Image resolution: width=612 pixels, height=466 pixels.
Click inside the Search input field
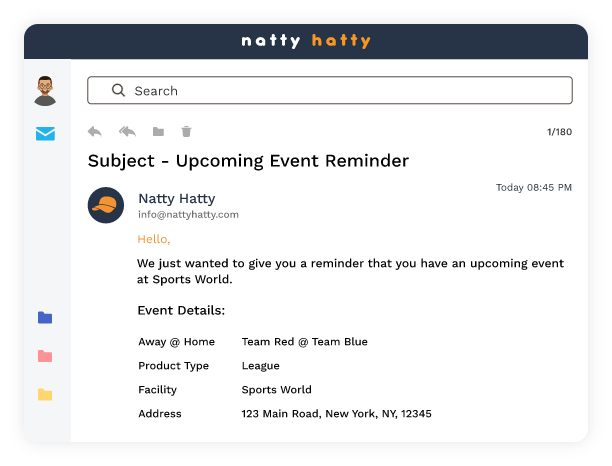click(340, 90)
